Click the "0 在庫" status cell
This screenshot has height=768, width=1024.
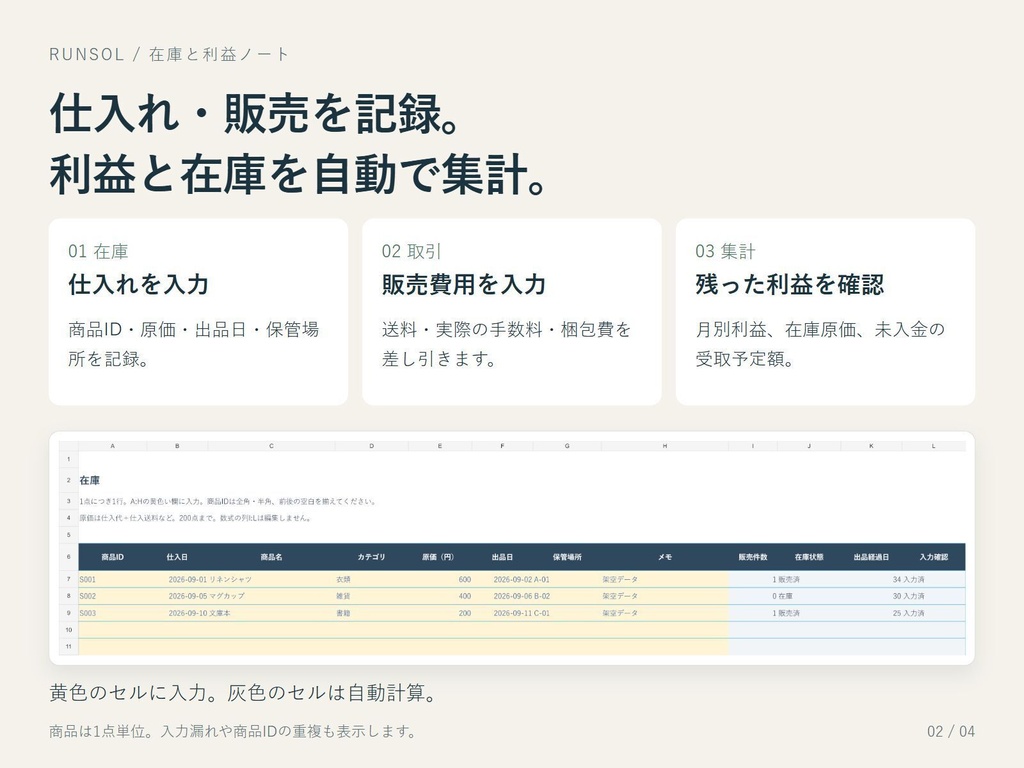click(782, 596)
